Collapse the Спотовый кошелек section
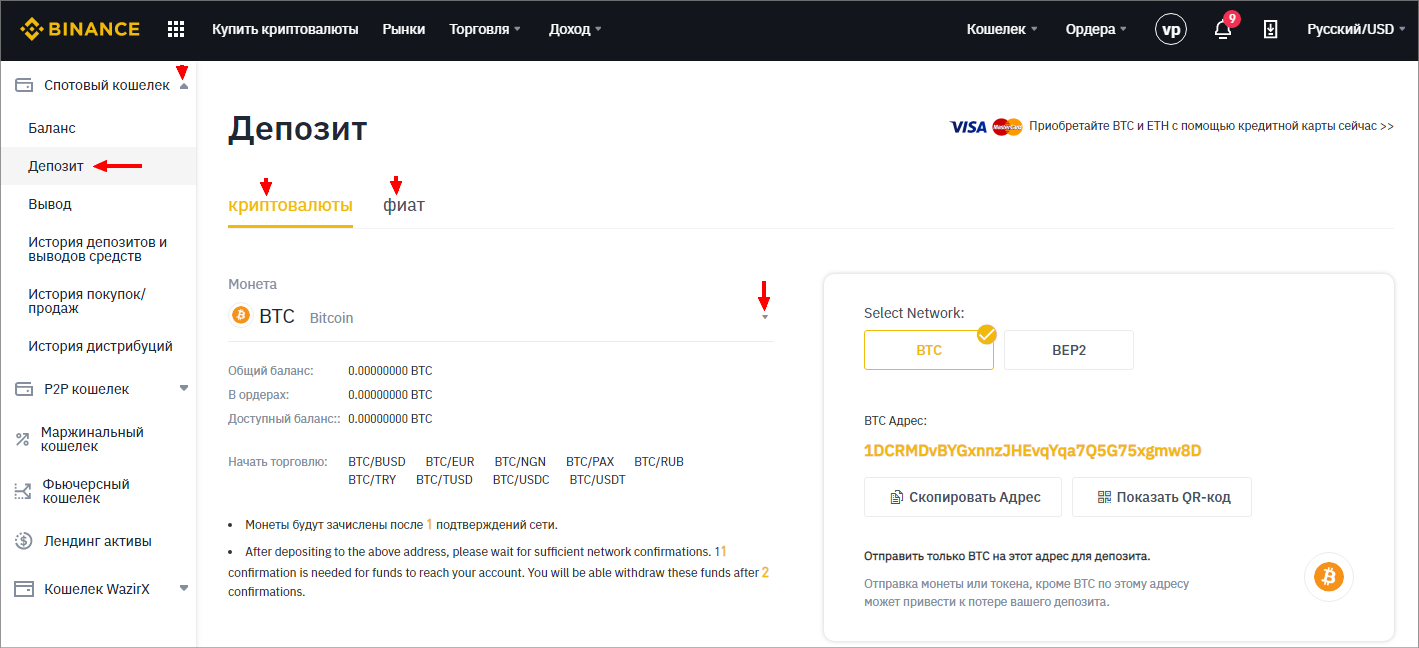The height and width of the screenshot is (648, 1419). pos(183,86)
